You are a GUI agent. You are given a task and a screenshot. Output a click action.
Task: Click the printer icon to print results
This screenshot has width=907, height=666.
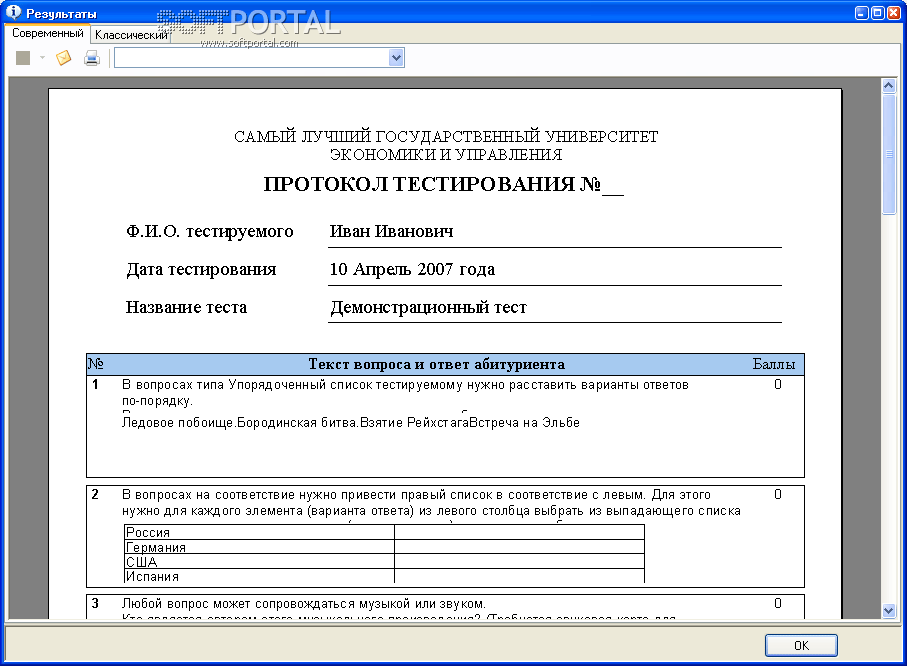click(92, 58)
